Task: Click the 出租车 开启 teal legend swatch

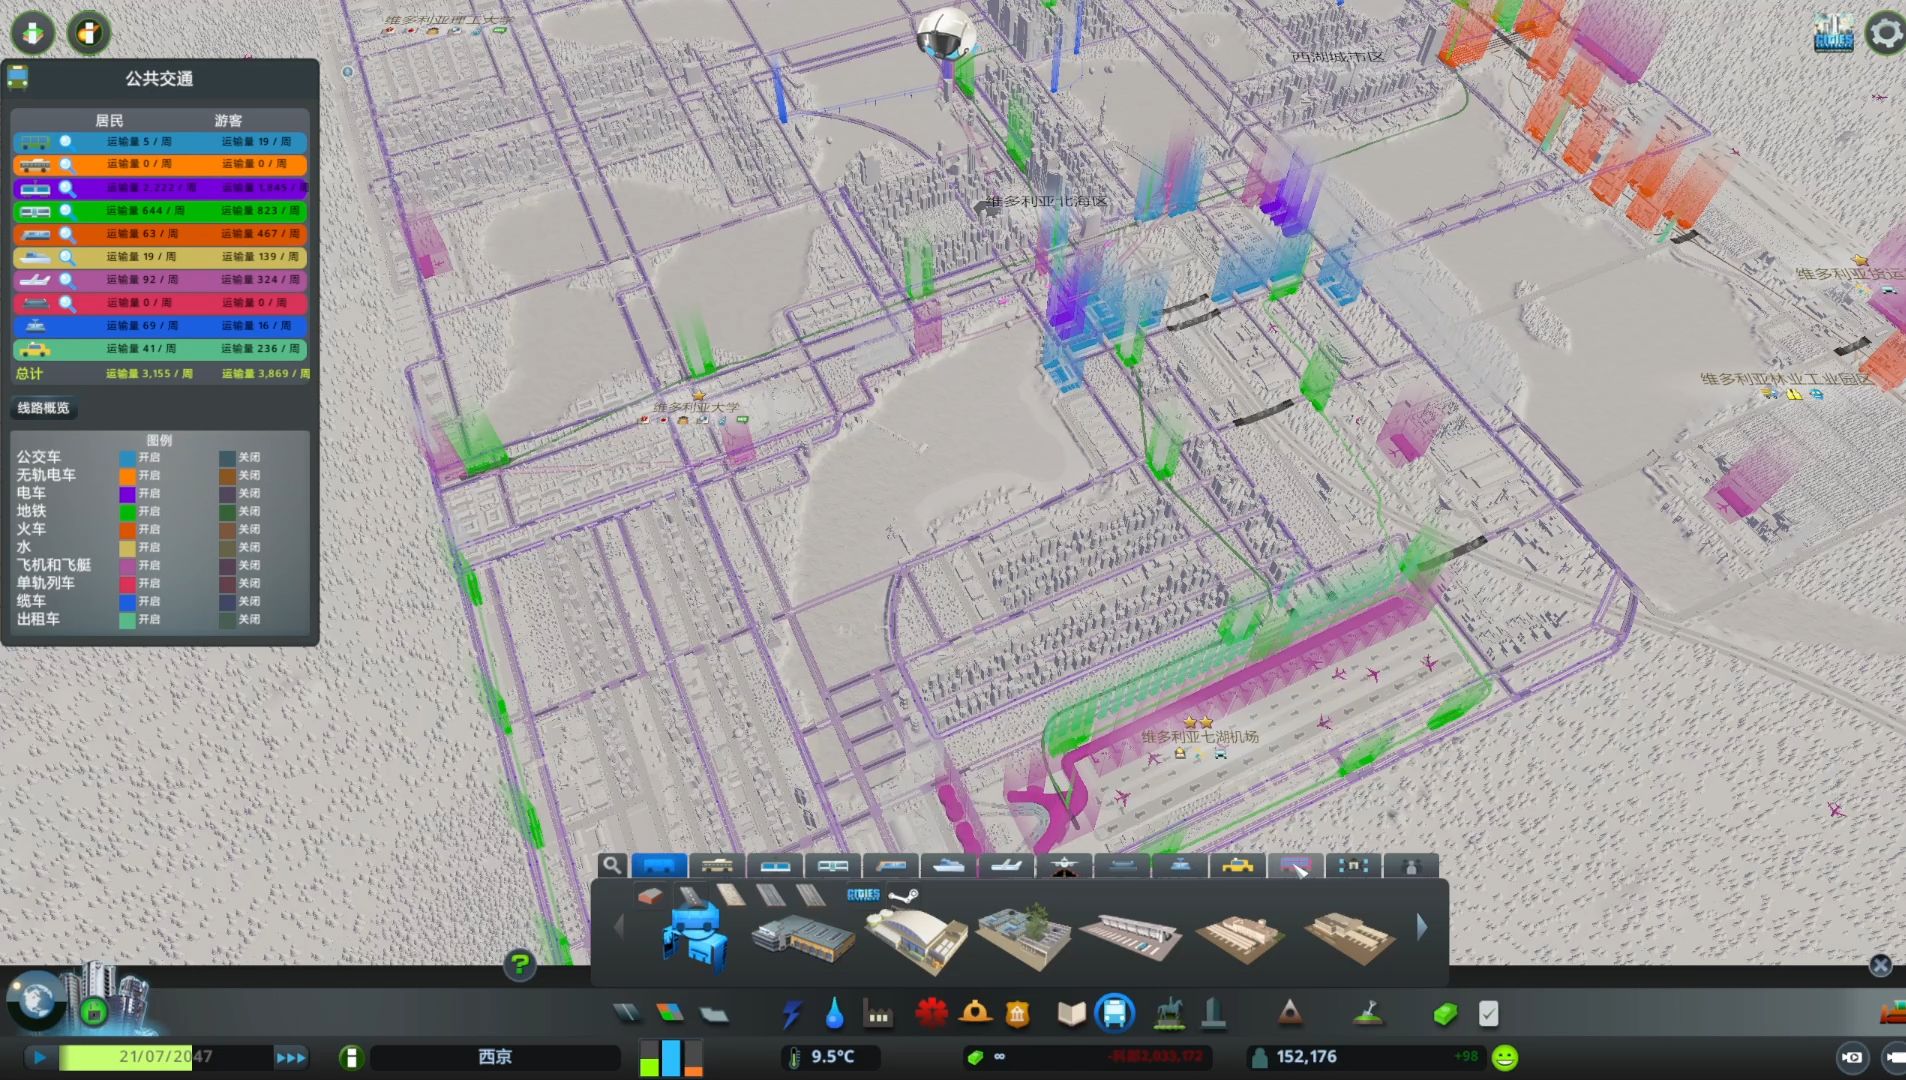Action: [127, 620]
